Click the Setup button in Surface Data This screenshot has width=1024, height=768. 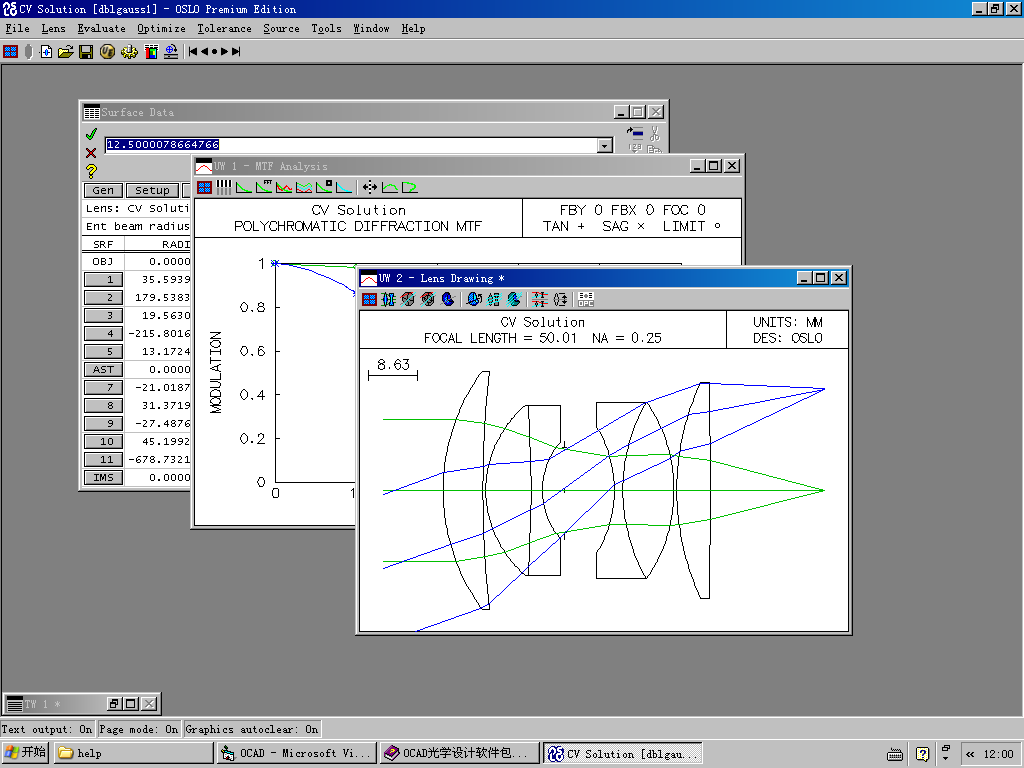click(x=152, y=190)
